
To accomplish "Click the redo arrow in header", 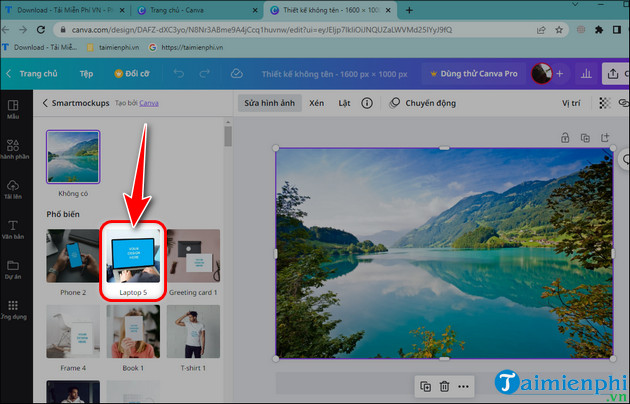I will click(x=205, y=73).
